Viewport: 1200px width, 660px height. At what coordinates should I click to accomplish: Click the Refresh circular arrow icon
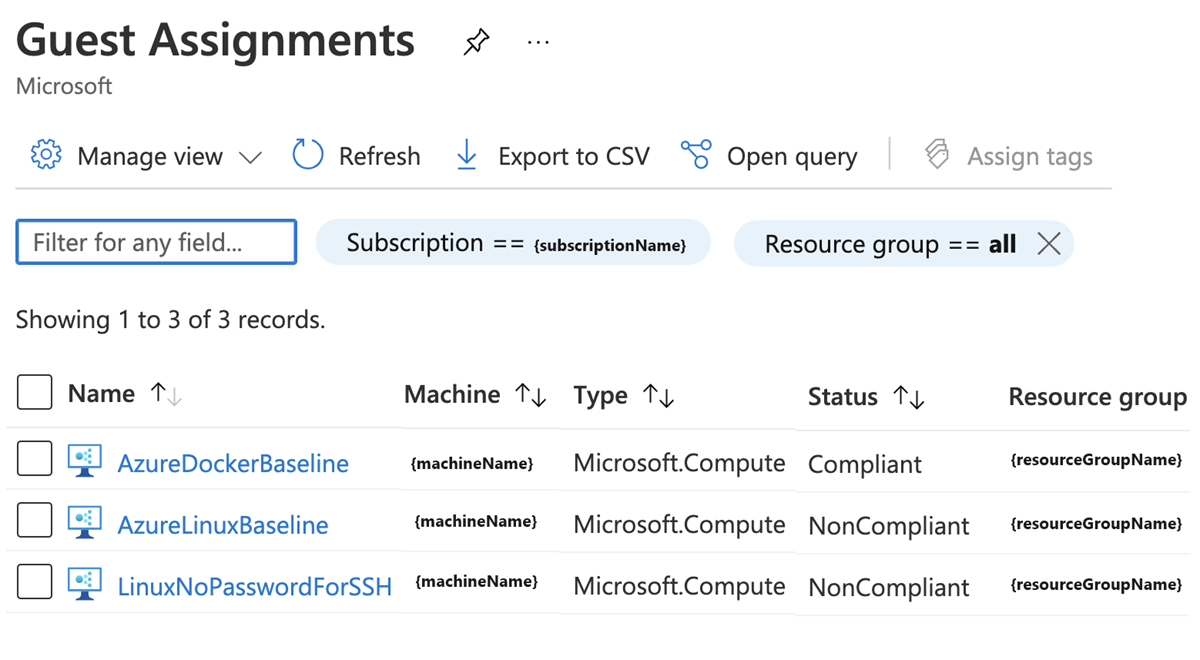pos(306,155)
